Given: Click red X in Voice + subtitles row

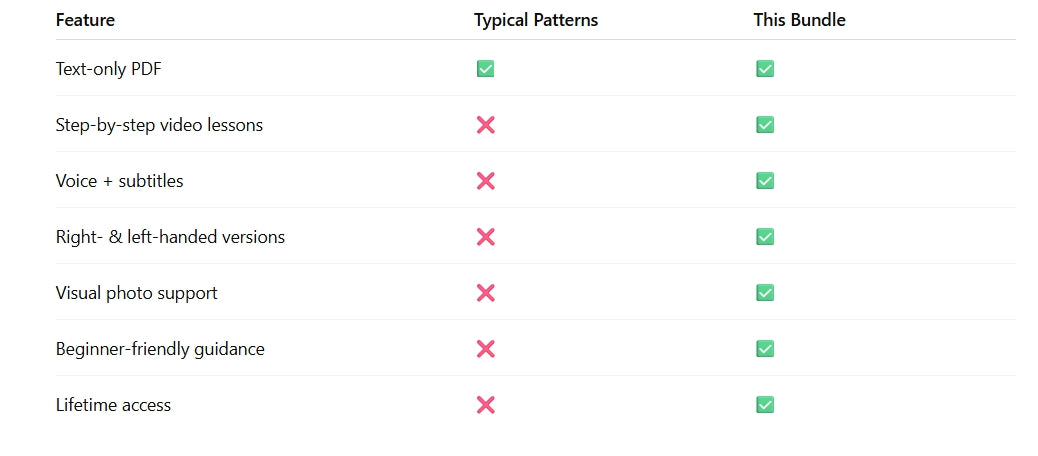Looking at the screenshot, I should tap(485, 181).
